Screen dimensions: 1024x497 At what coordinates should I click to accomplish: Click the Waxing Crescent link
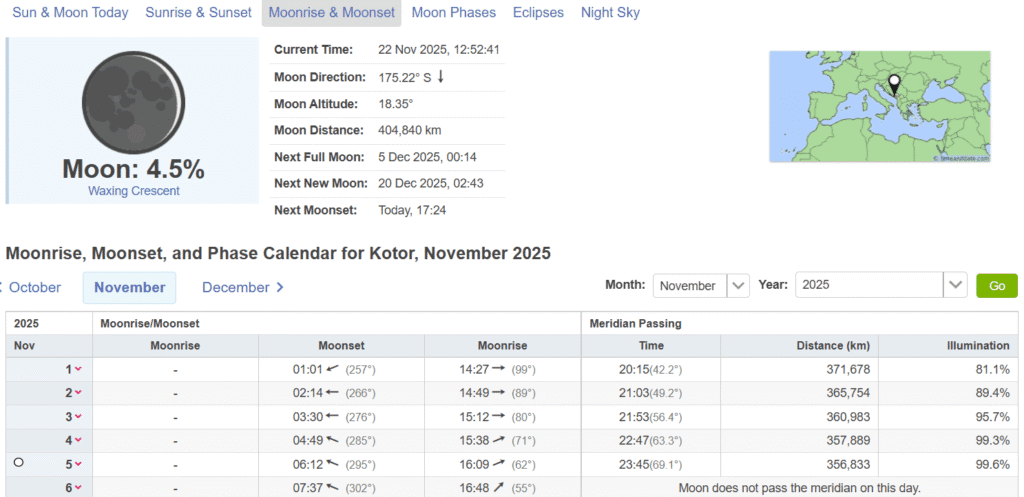point(133,190)
